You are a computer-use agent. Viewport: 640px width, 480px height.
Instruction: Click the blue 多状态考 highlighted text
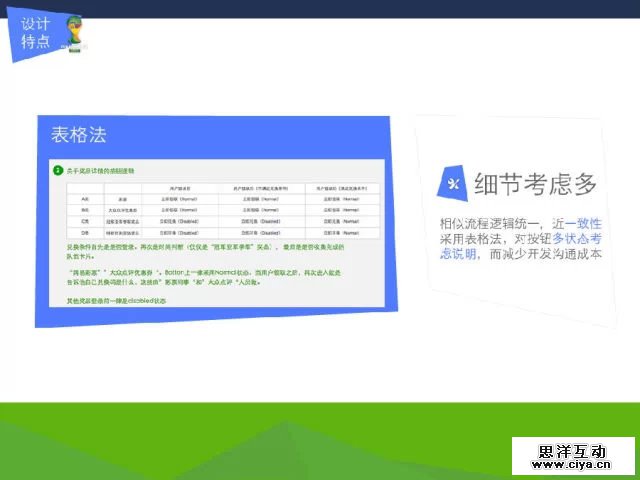(x=577, y=238)
